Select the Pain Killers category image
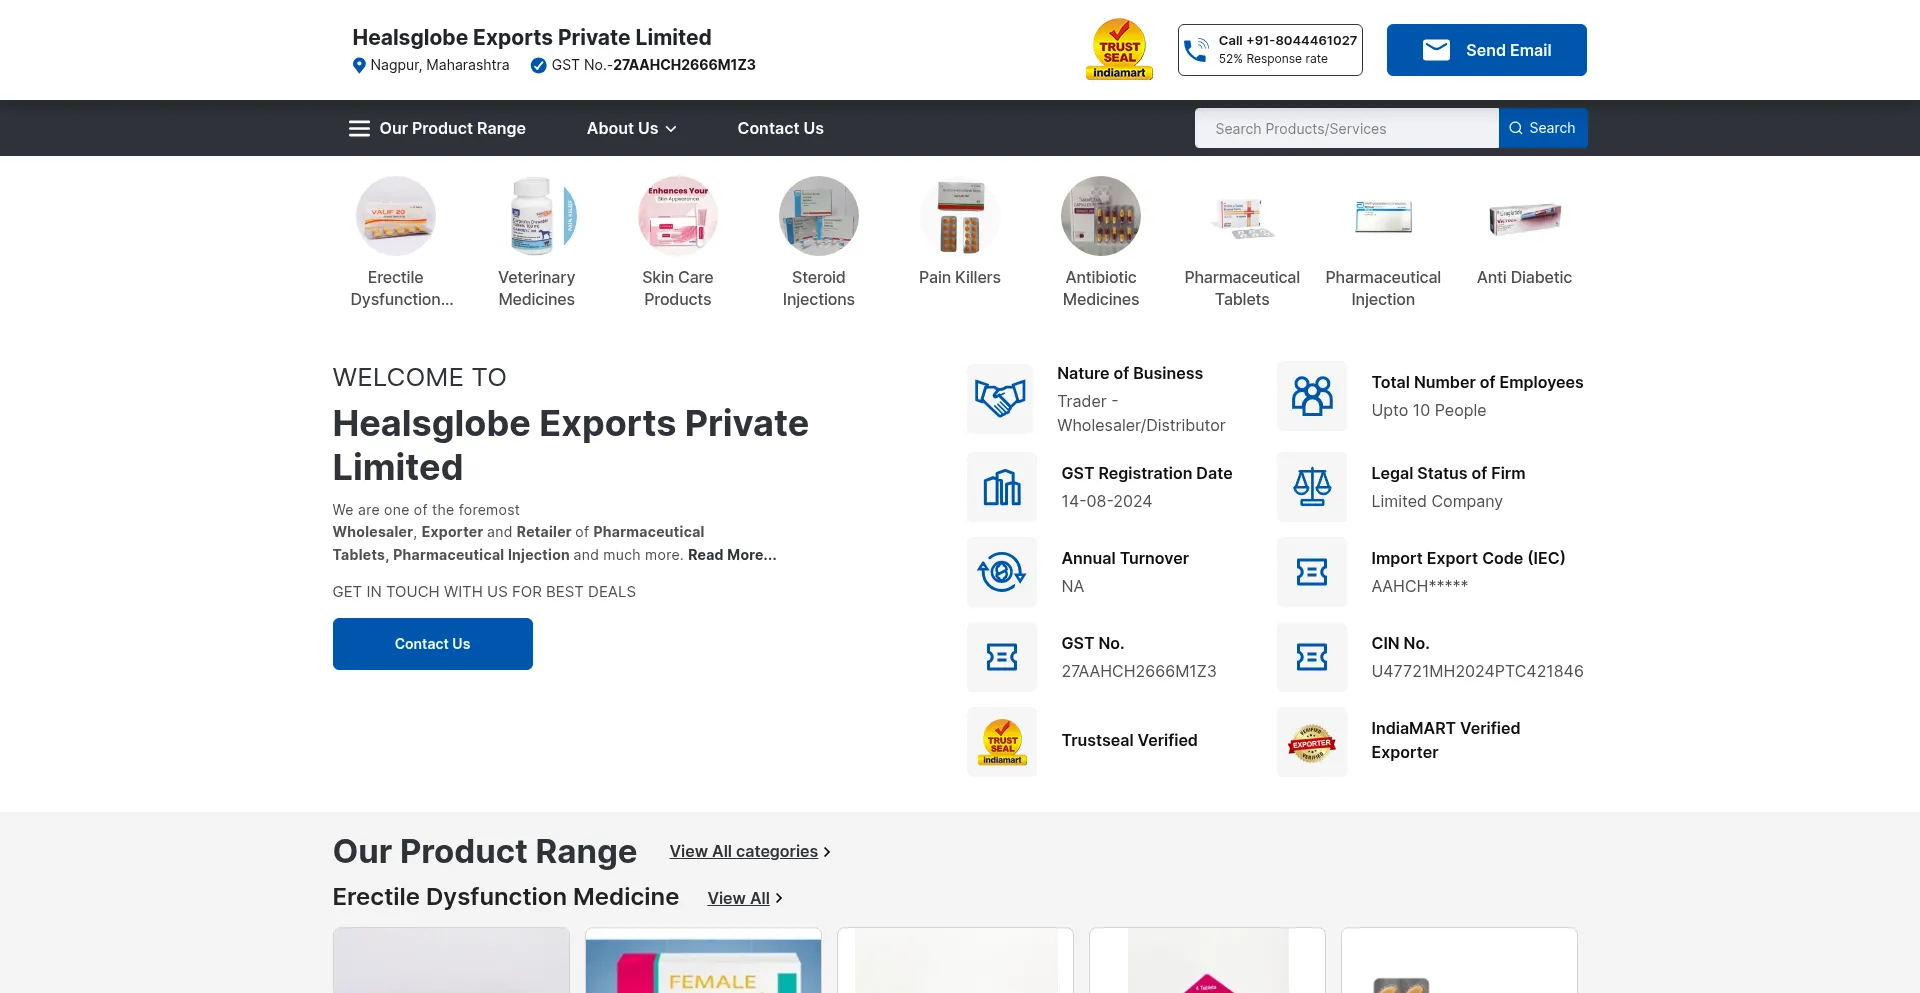Viewport: 1920px width, 993px height. (x=960, y=216)
